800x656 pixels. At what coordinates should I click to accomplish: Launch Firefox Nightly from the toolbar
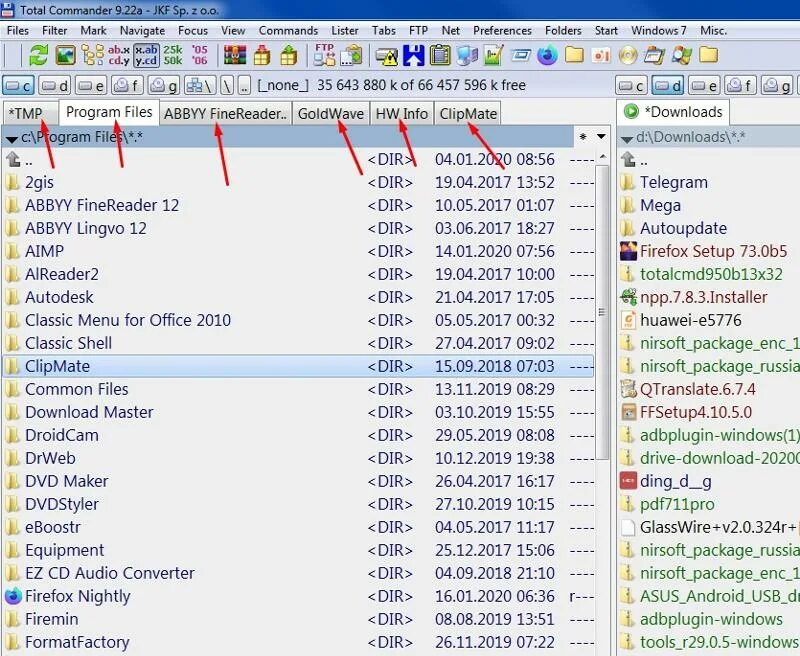click(x=547, y=55)
